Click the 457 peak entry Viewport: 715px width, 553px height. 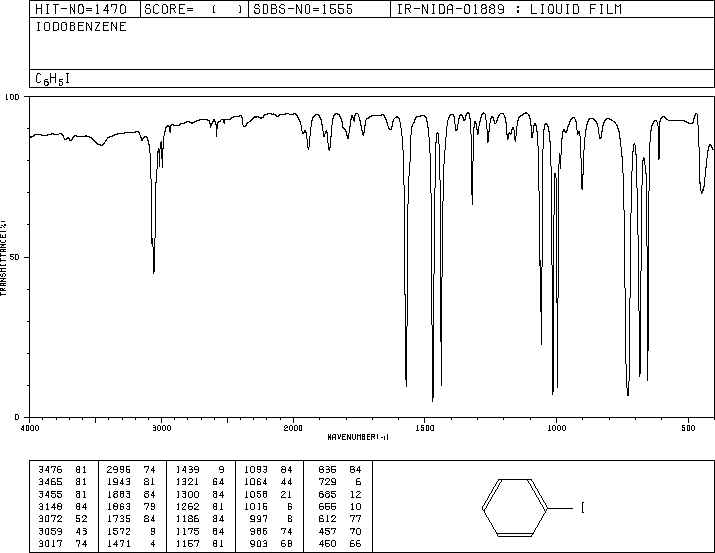click(327, 531)
